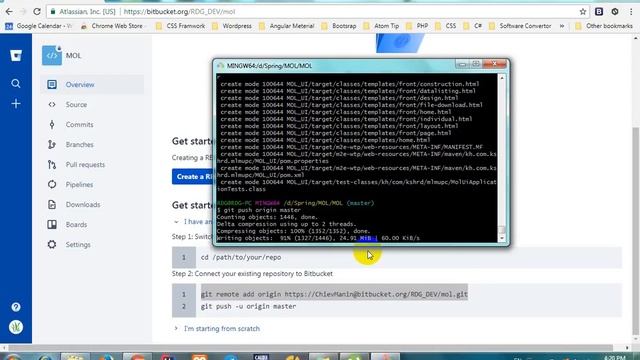This screenshot has width=640, height=360.
Task: Bookmark this page with the star icon
Action: click(x=583, y=12)
